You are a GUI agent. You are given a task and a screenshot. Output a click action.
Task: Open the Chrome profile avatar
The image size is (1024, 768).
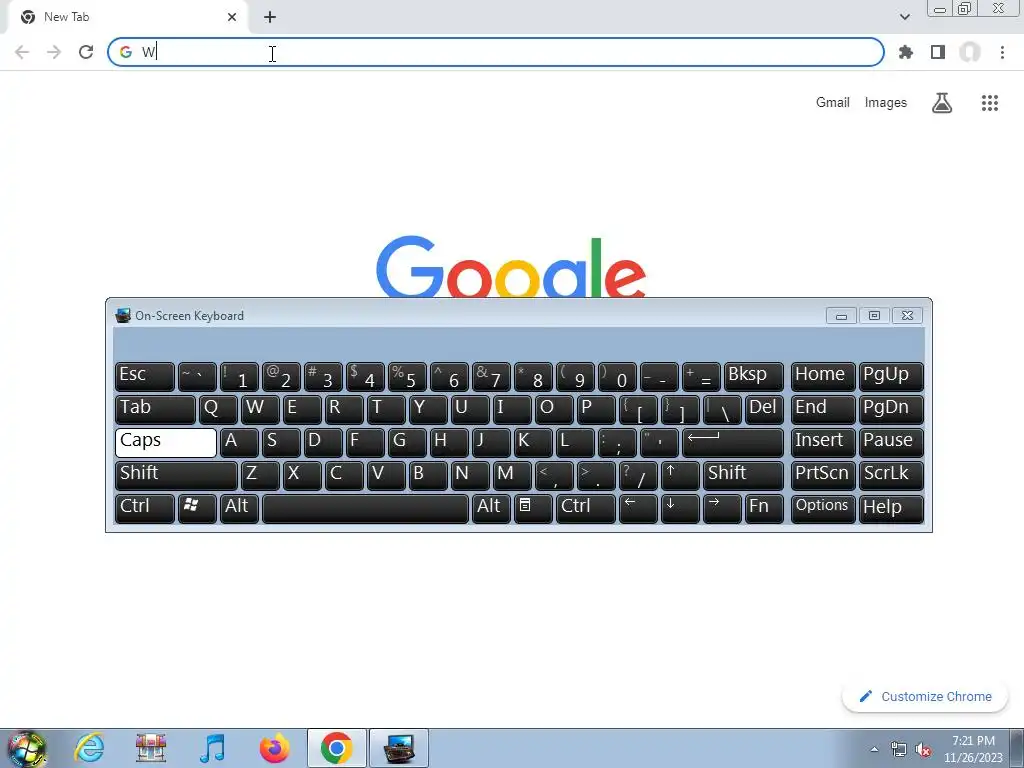(x=970, y=52)
